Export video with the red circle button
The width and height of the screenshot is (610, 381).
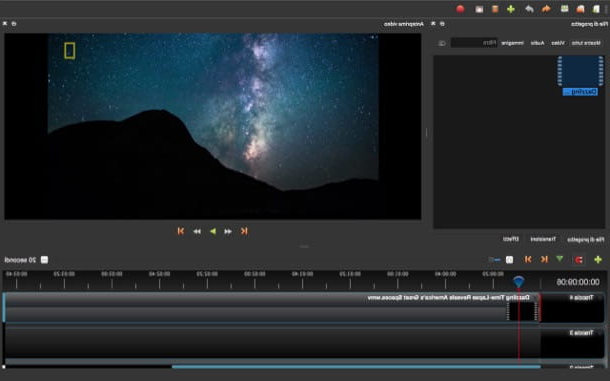[x=460, y=9]
